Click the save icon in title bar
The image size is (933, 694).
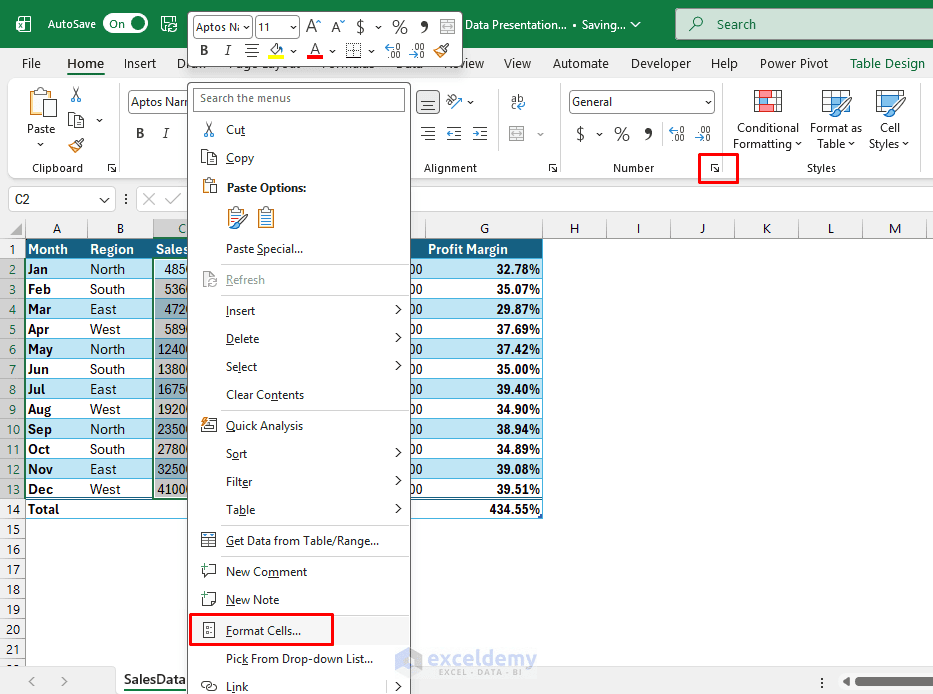(x=169, y=24)
